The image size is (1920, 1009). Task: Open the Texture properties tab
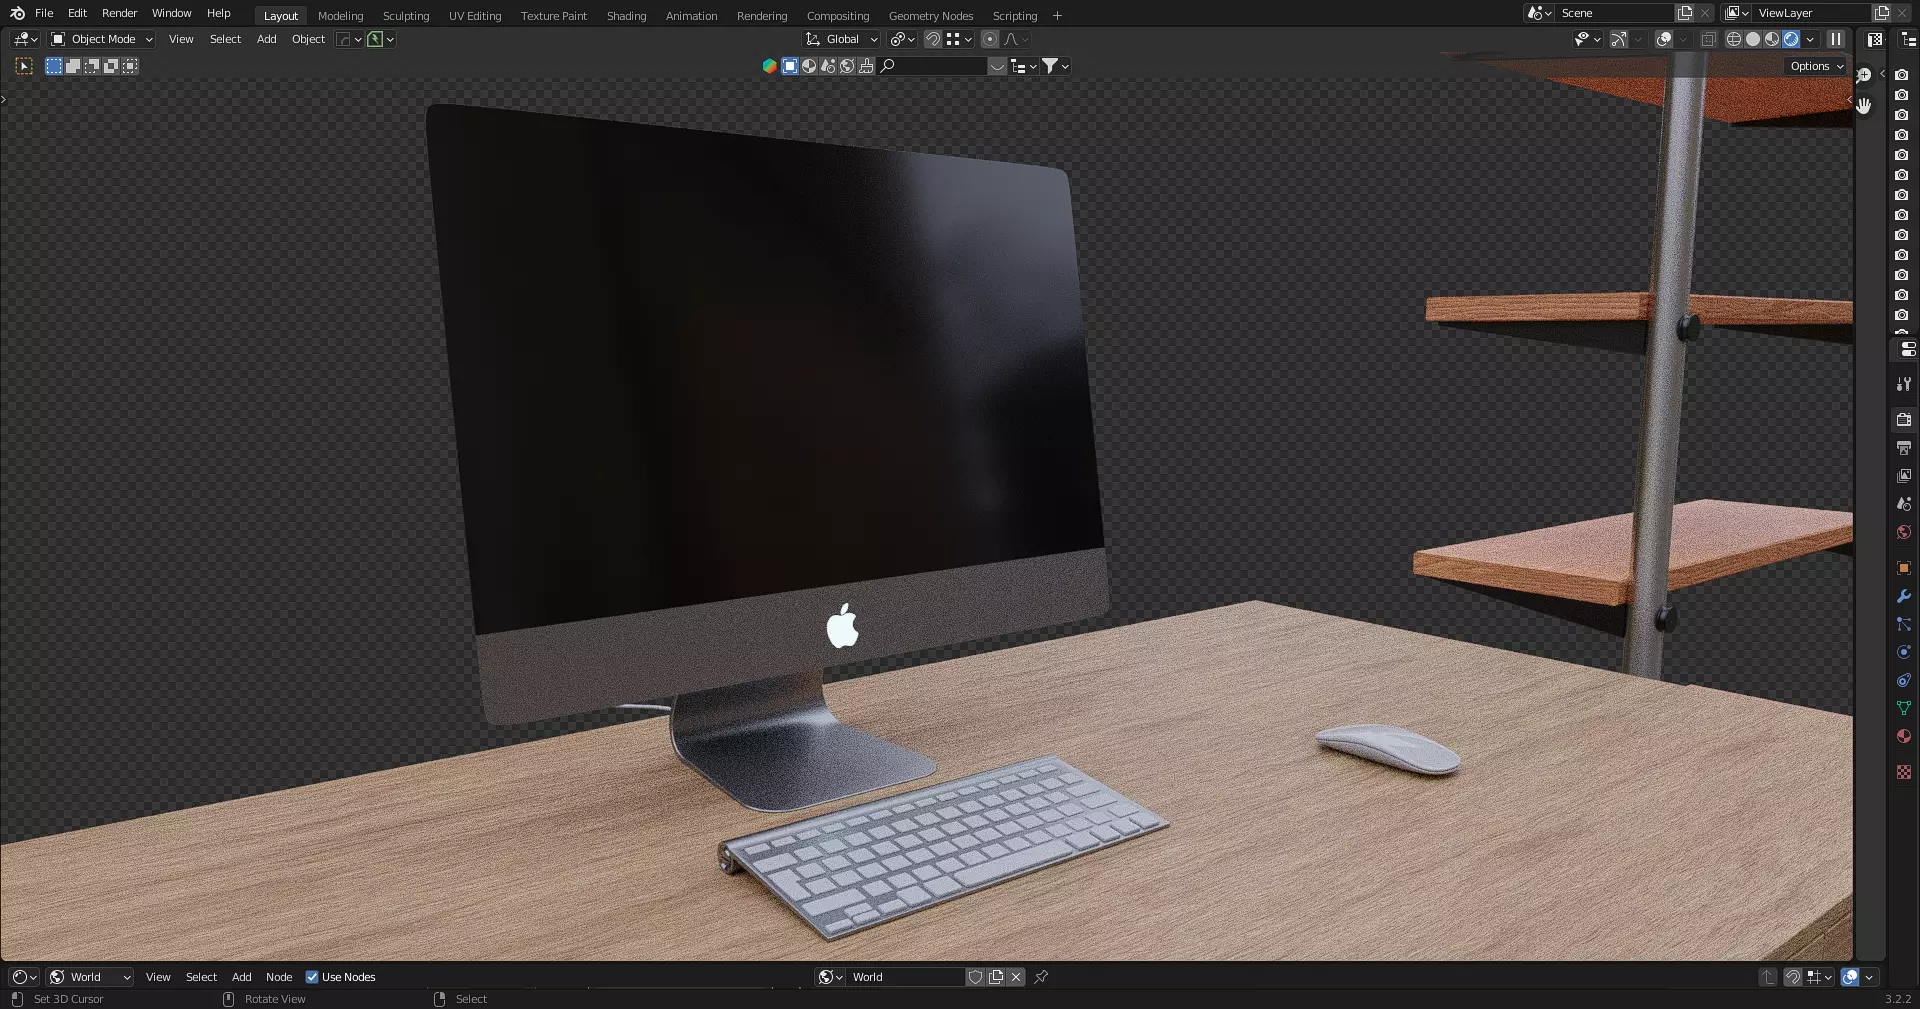[x=1904, y=772]
